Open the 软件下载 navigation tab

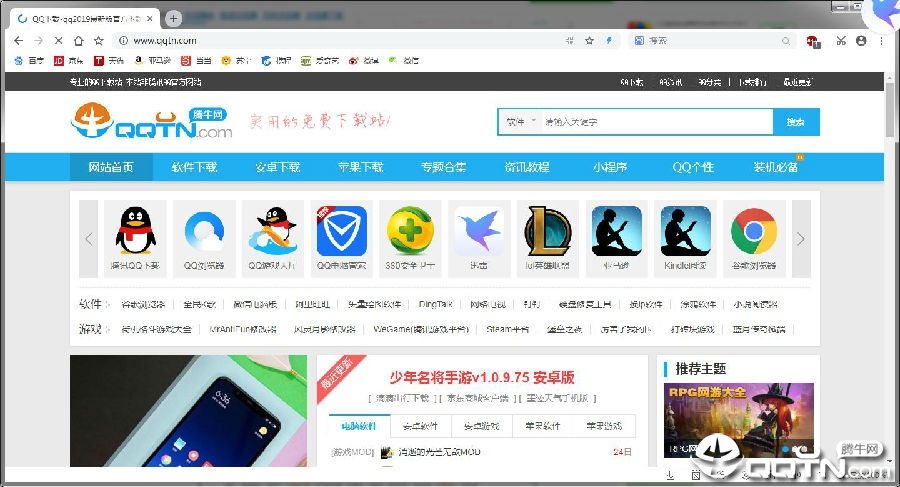(194, 167)
